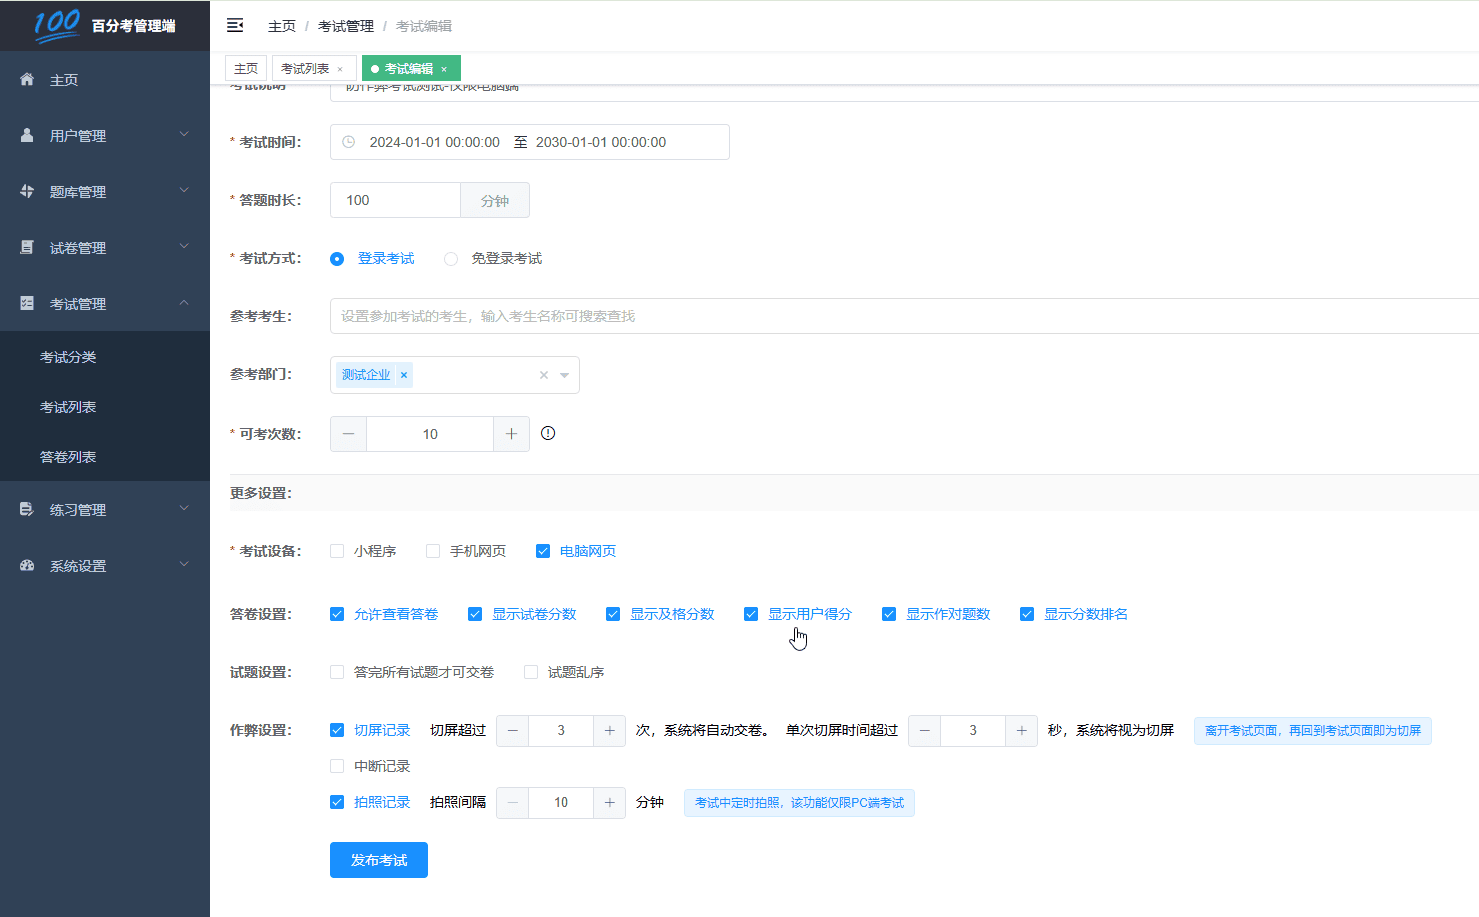Open the 参考部门 dropdown
The height and width of the screenshot is (917, 1479).
pyautogui.click(x=565, y=374)
